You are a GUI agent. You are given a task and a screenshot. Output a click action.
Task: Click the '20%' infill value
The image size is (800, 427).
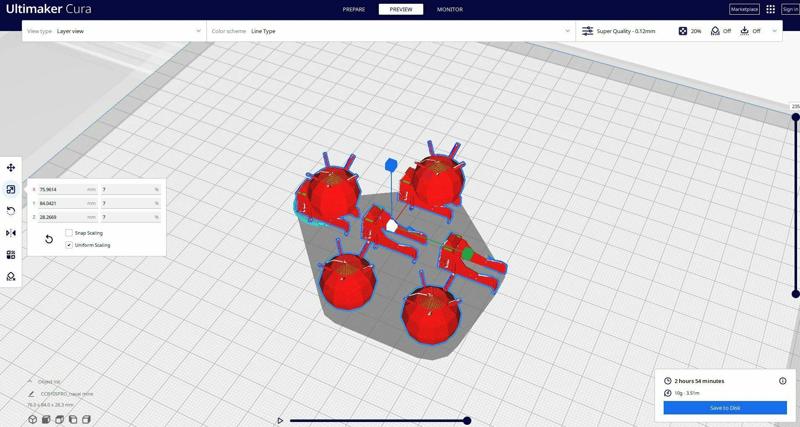click(696, 31)
